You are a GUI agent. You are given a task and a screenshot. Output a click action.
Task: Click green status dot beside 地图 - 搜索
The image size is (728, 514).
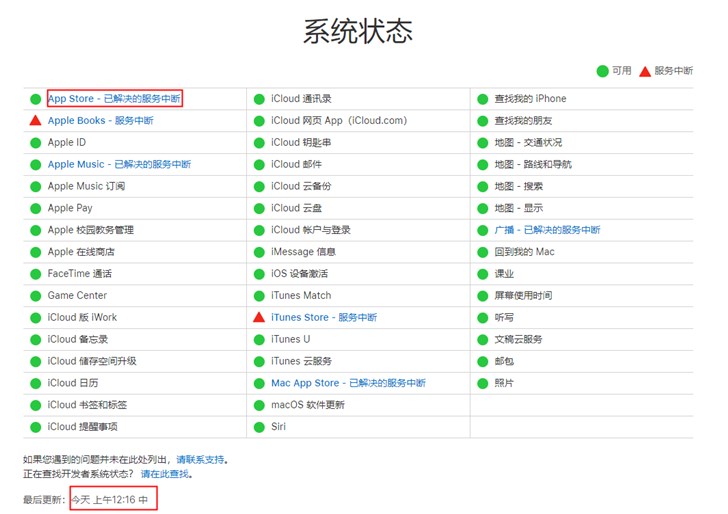pos(483,186)
